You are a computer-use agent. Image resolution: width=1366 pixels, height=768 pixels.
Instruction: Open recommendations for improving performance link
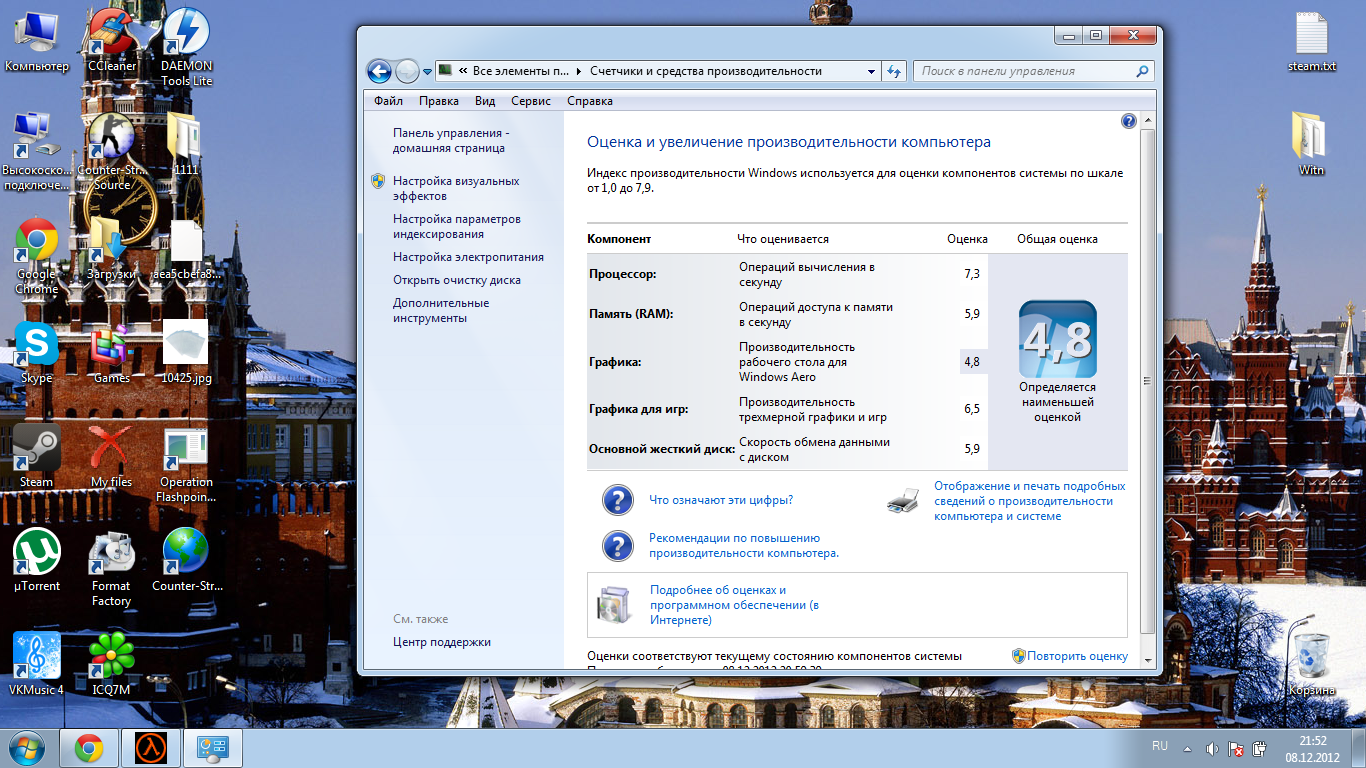click(744, 545)
